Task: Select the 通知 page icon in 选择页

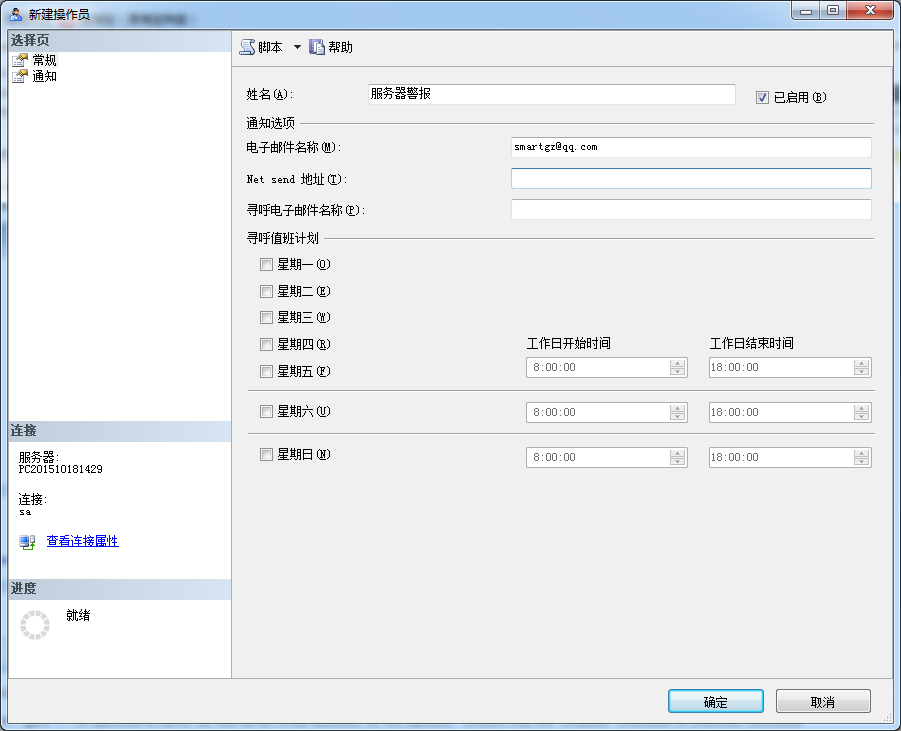Action: (x=20, y=76)
